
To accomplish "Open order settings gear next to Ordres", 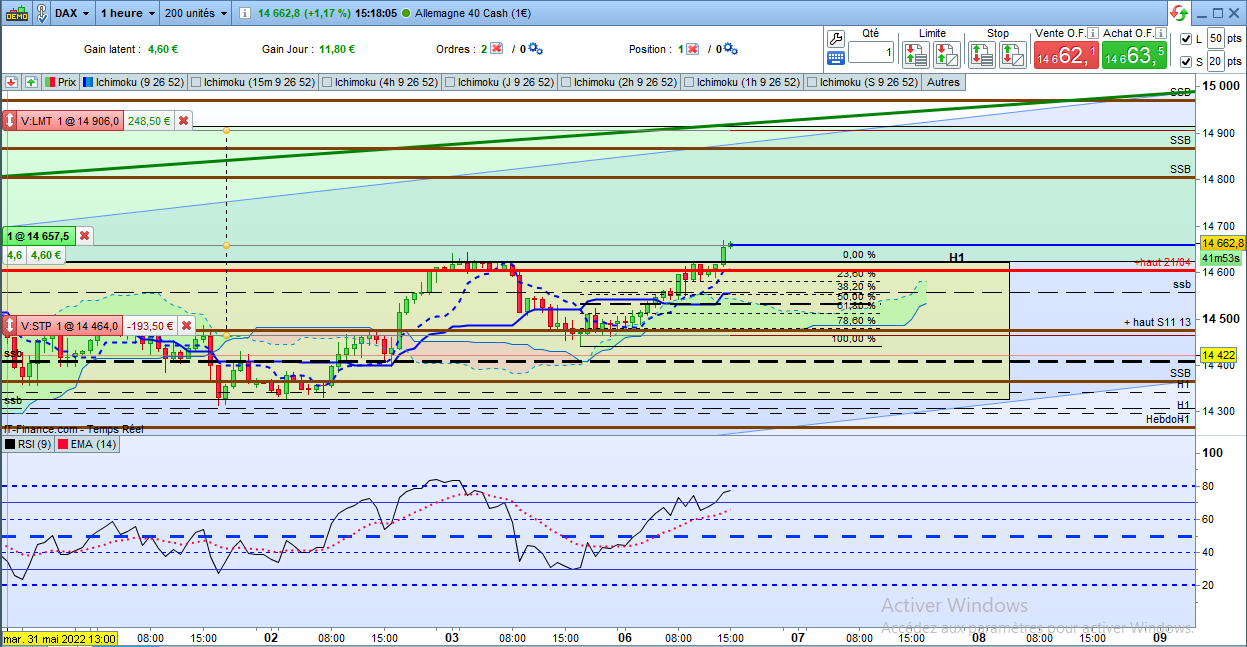I will pyautogui.click(x=535, y=49).
